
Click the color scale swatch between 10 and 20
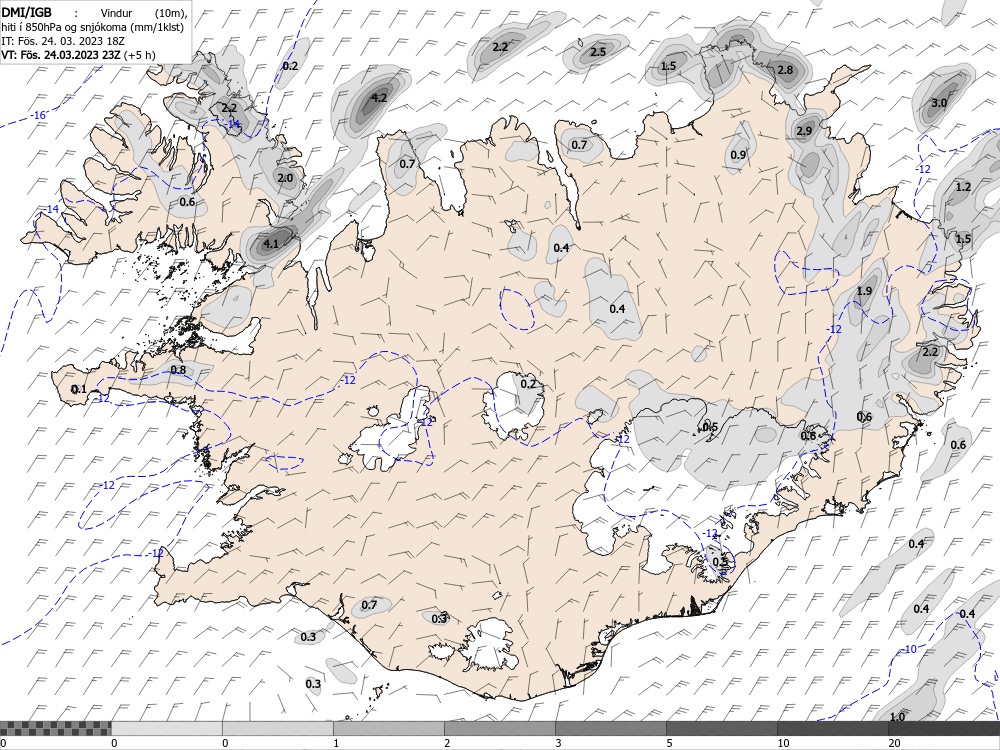(x=832, y=728)
